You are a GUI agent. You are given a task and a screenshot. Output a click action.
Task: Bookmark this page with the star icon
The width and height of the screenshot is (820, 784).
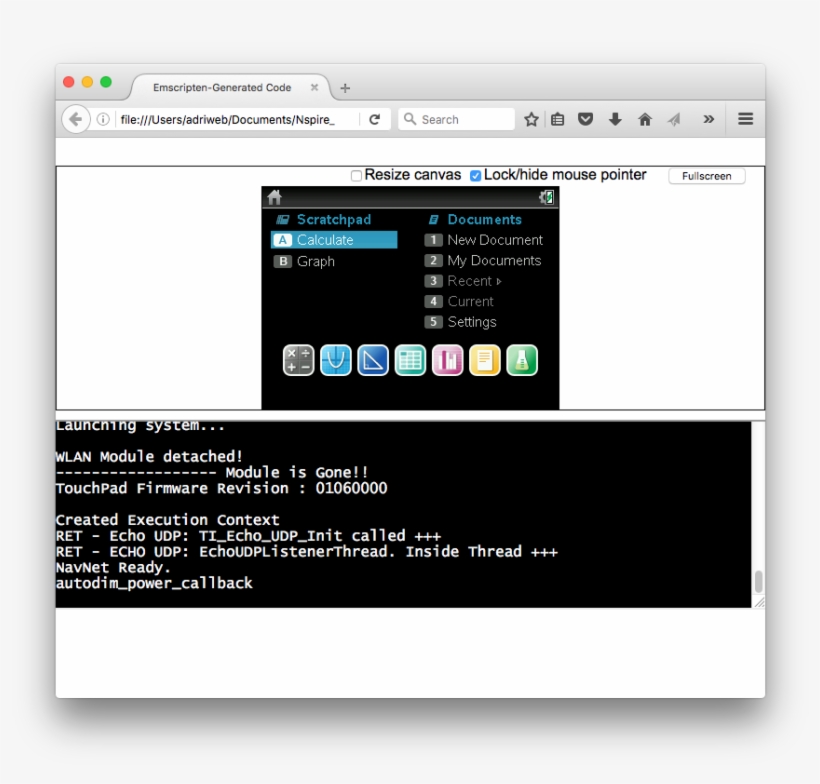tap(531, 119)
